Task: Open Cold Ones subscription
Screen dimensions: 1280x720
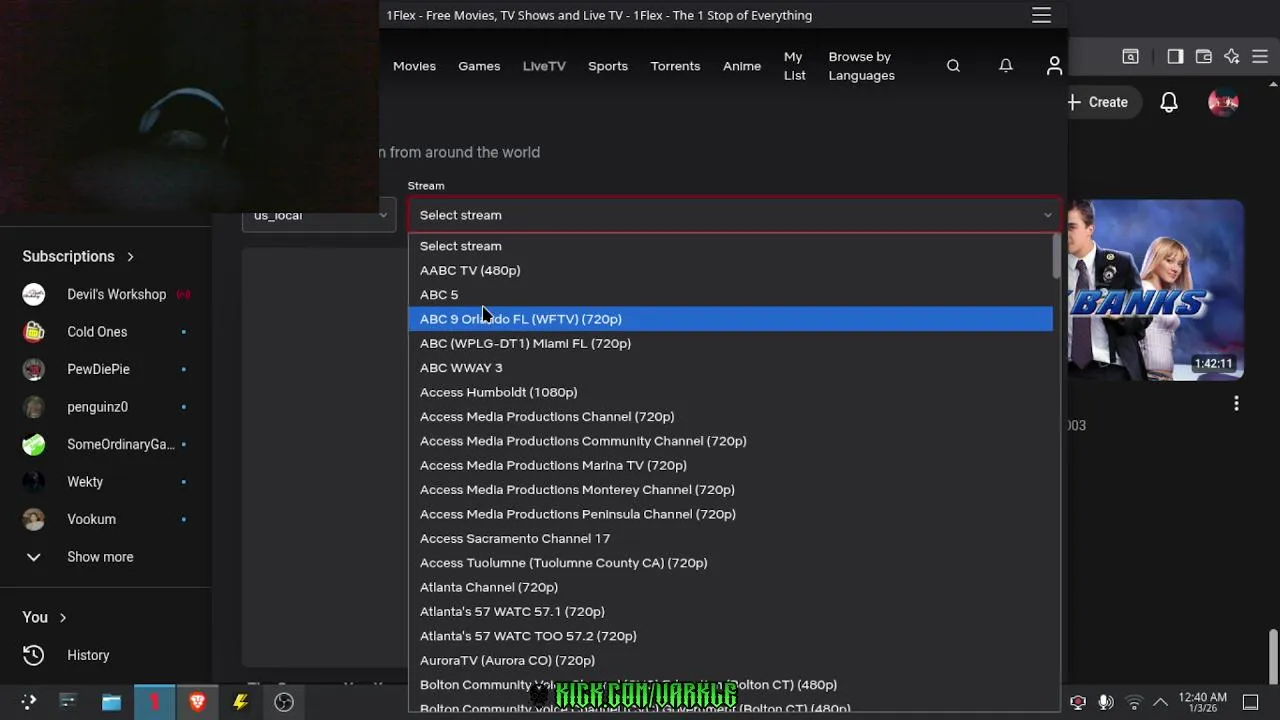Action: click(105, 332)
